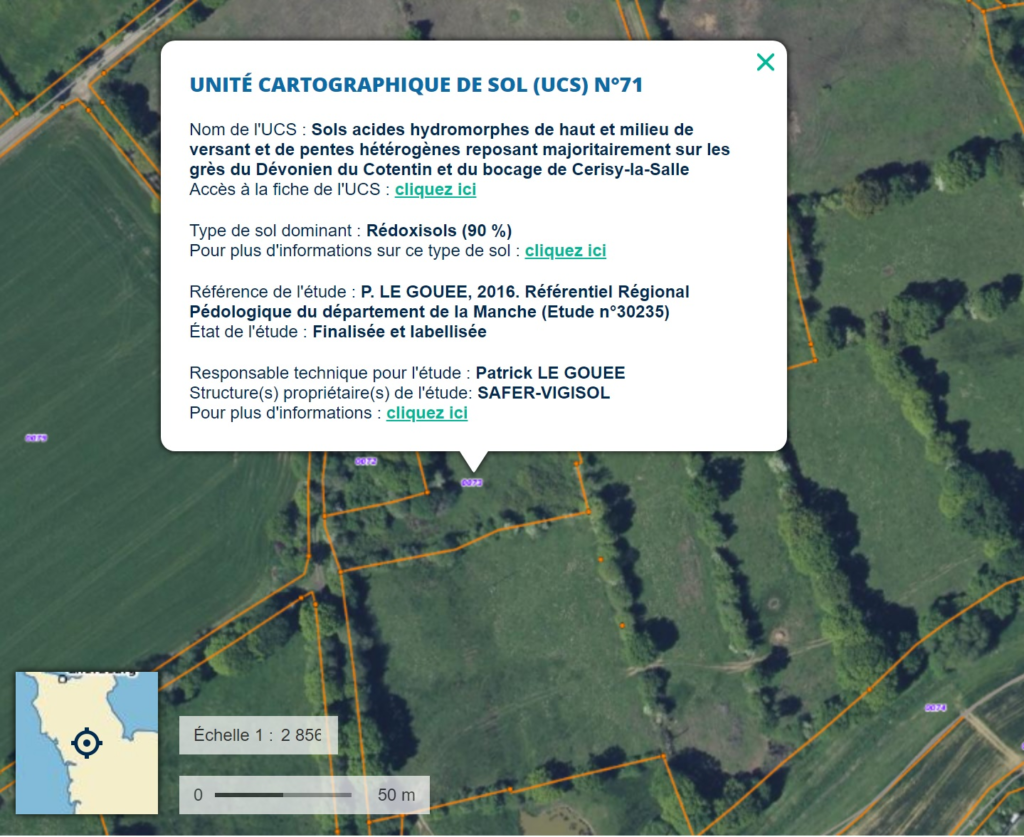Open study more information link
Viewport: 1024px width, 837px height.
pyautogui.click(x=427, y=413)
